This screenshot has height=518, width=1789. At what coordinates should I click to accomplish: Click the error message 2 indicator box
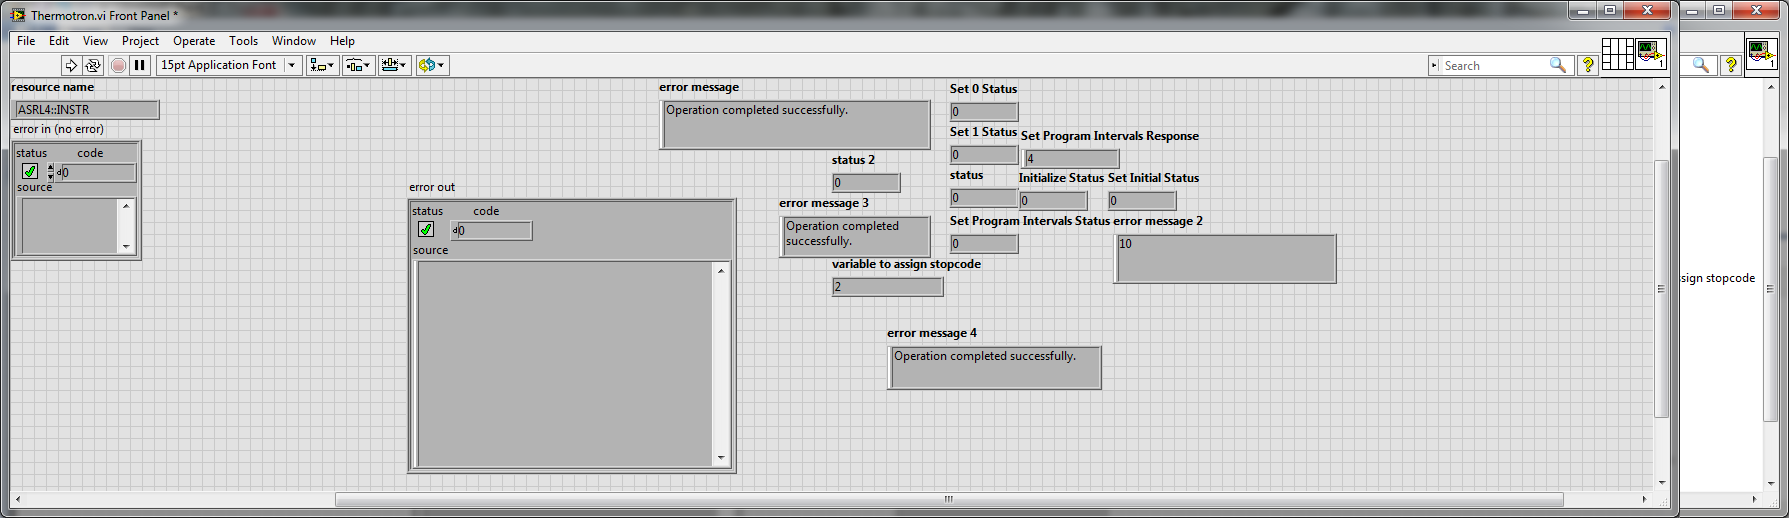point(1226,259)
